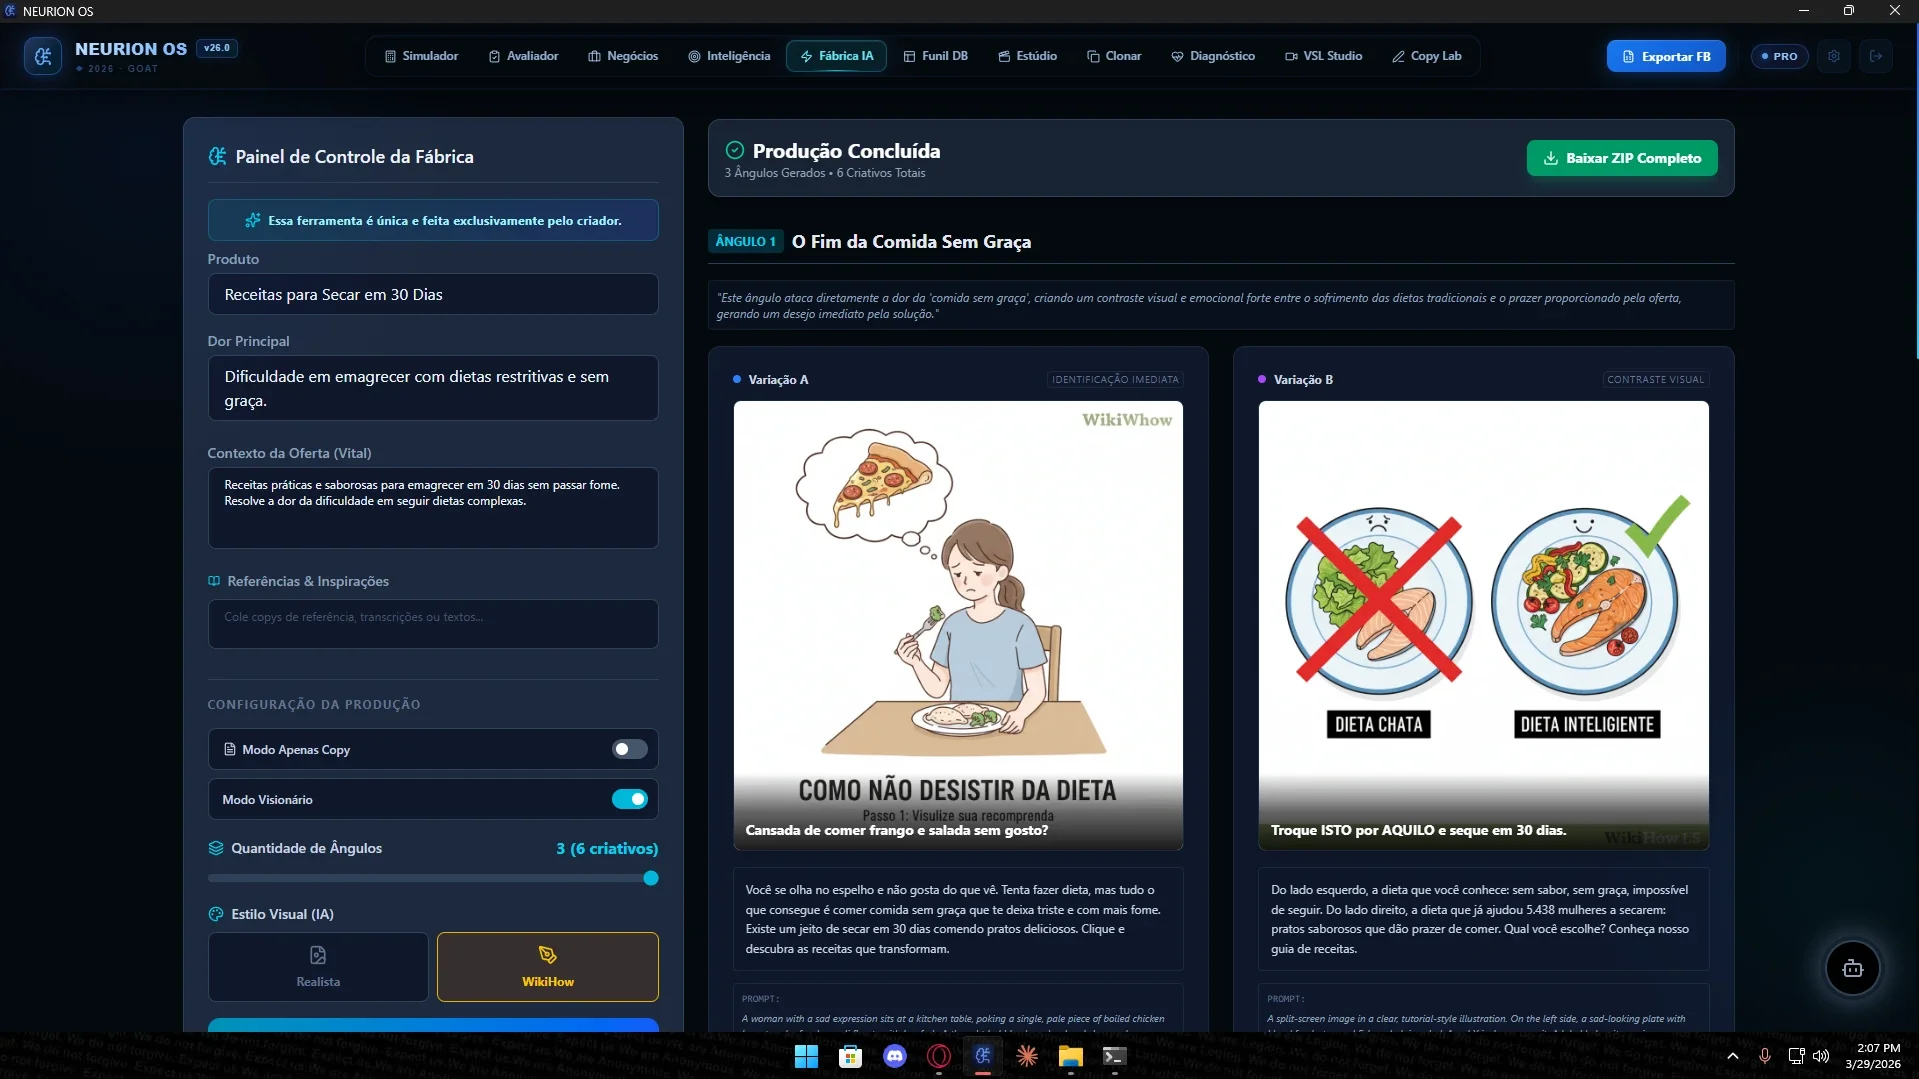Open Discord from the taskbar
Screen dimensions: 1919x1079
pos(895,1056)
